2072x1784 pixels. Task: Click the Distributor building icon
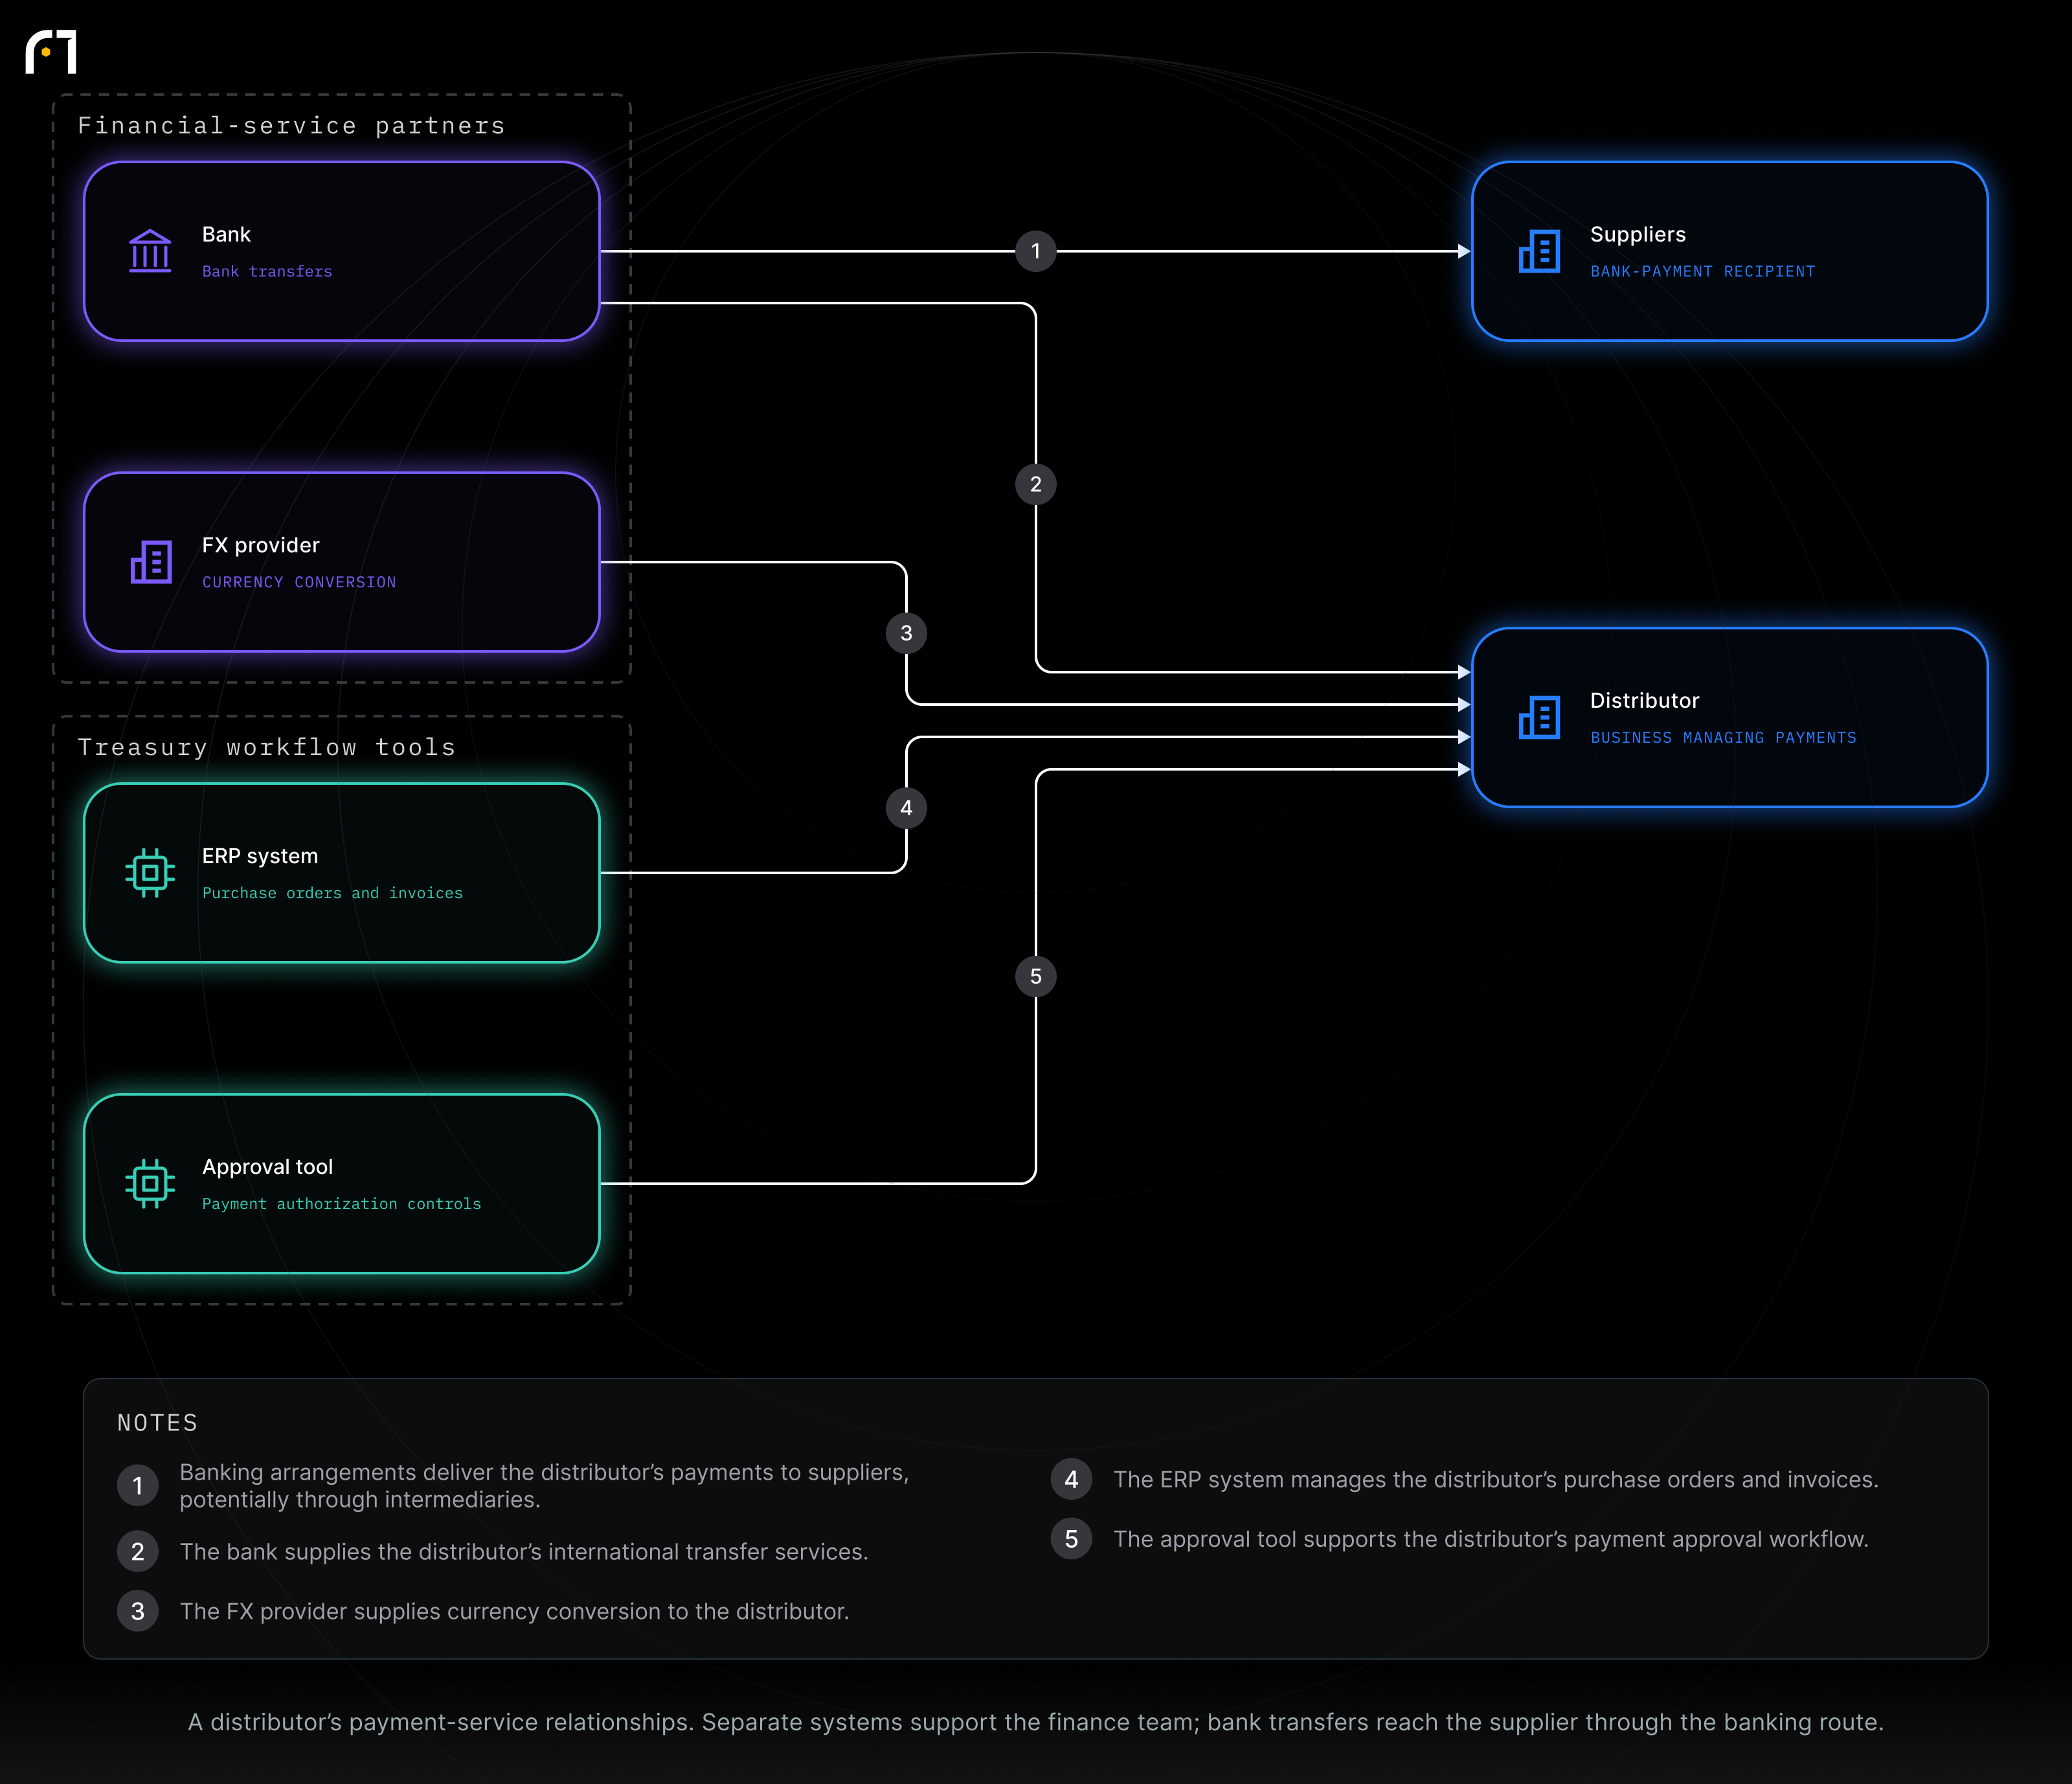tap(1539, 717)
